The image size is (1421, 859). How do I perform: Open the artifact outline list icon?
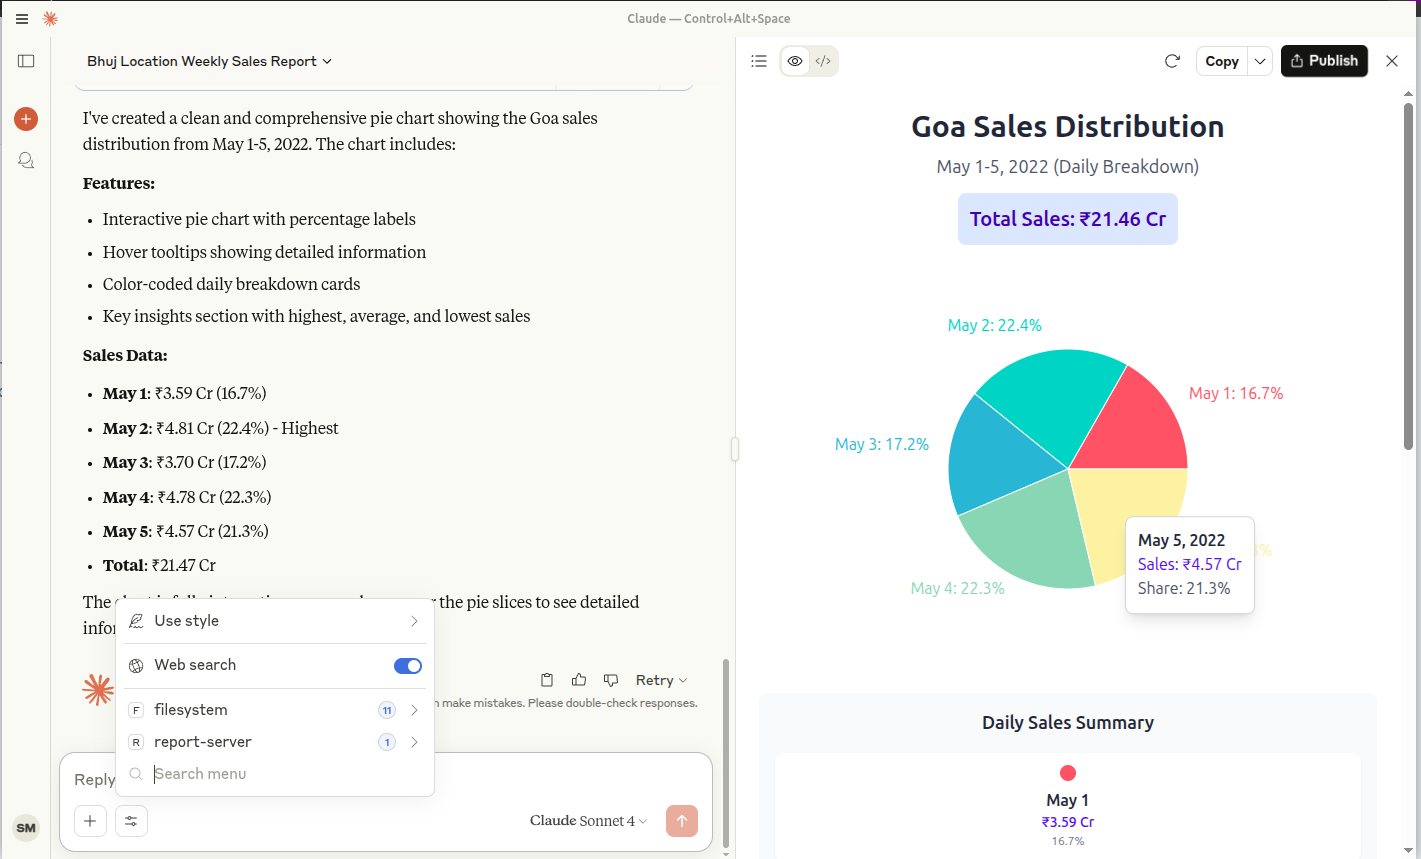pyautogui.click(x=758, y=61)
